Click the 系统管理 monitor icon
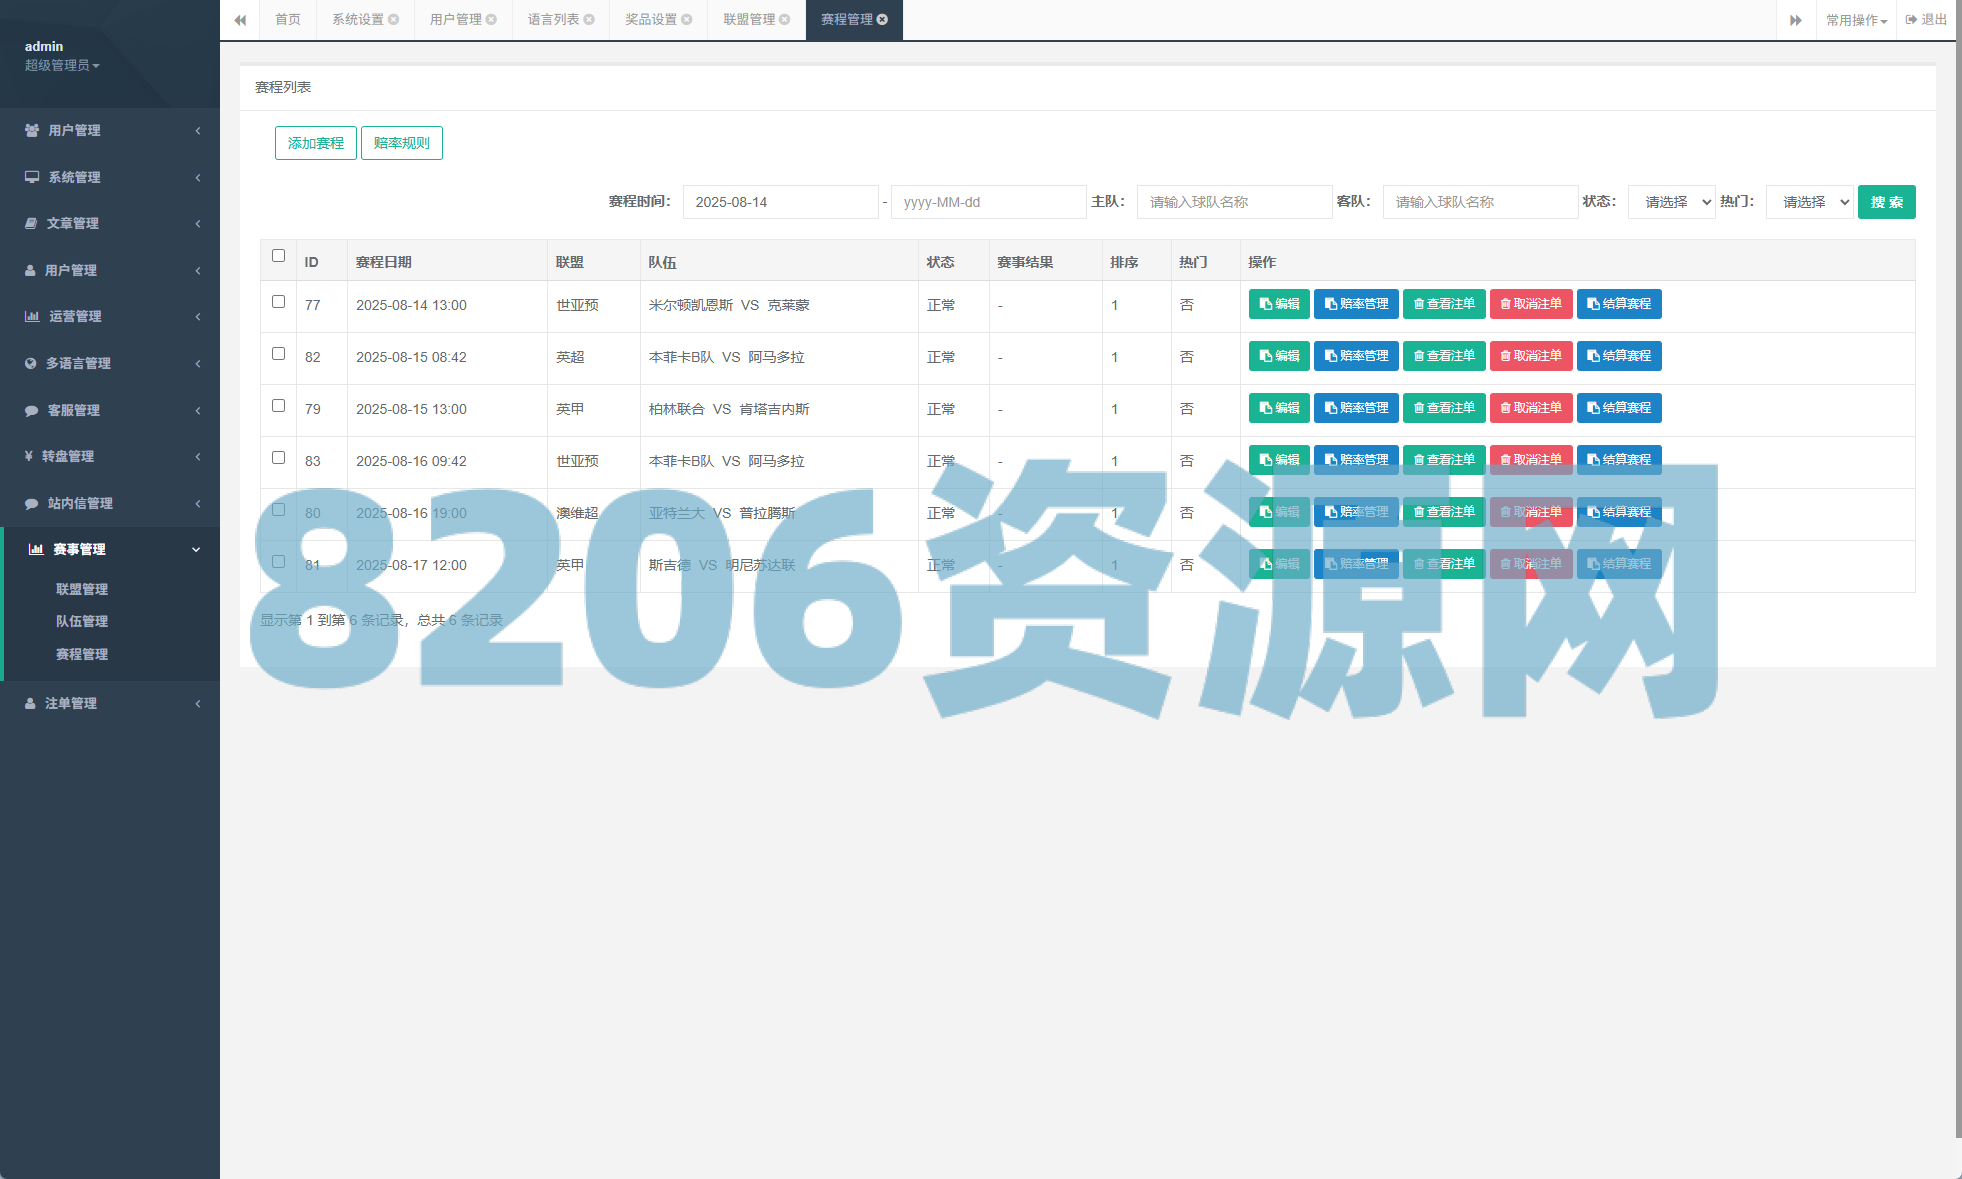The width and height of the screenshot is (1962, 1179). 32,177
